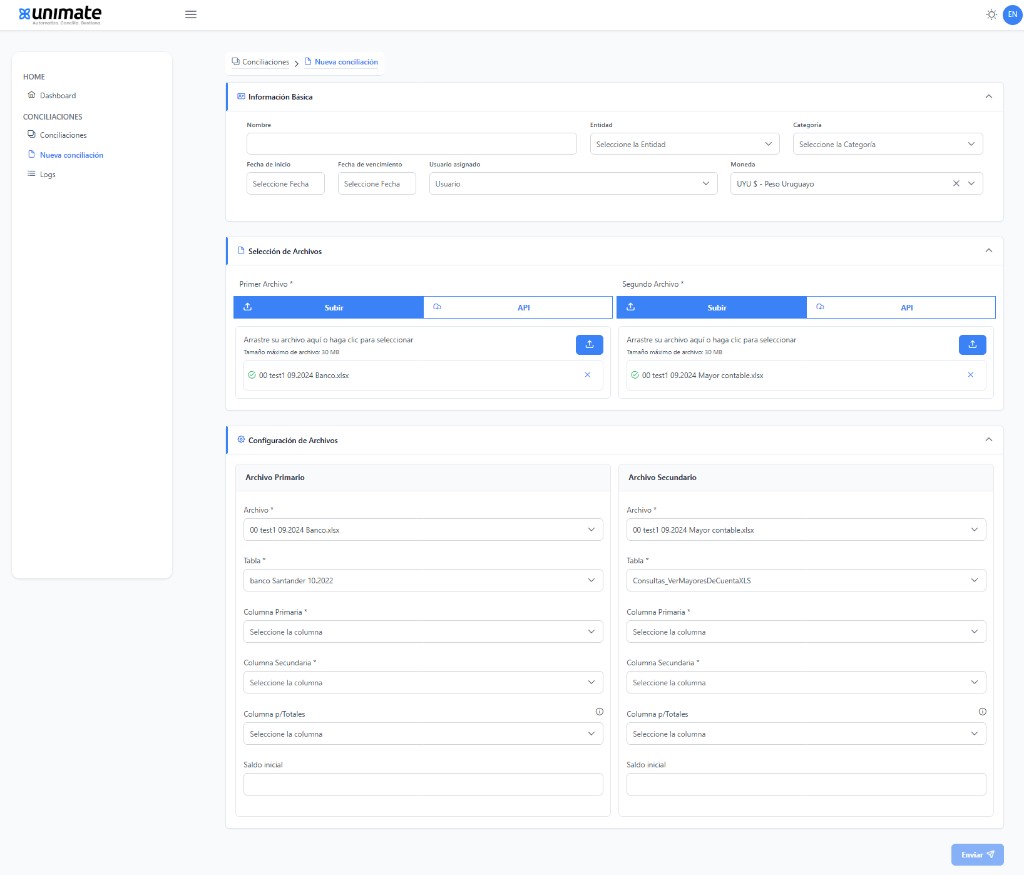Image resolution: width=1024 pixels, height=875 pixels.
Task: Click the Archivo Secundario panel heading
Action: click(662, 477)
